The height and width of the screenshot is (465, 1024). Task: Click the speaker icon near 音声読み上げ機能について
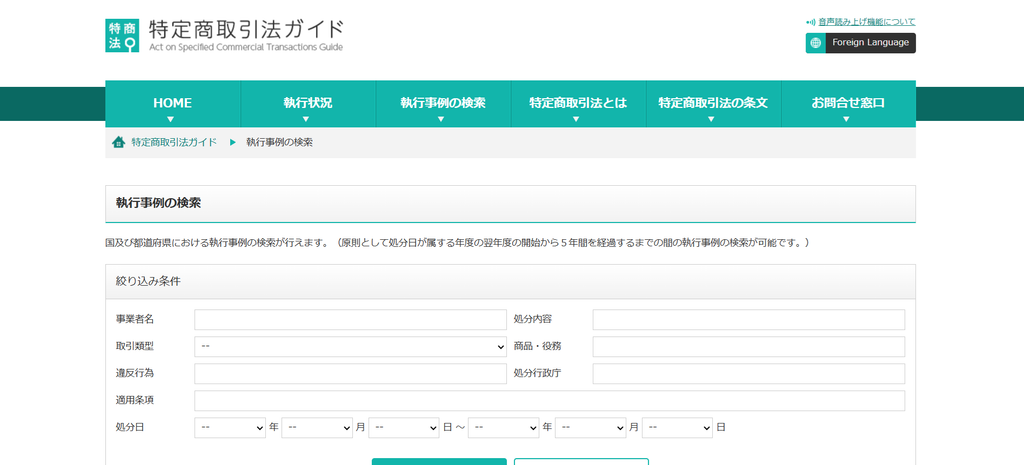pos(811,22)
